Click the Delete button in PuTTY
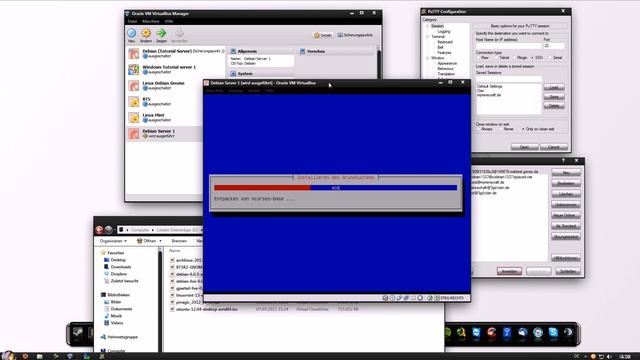640x360 pixels. pos(554,106)
